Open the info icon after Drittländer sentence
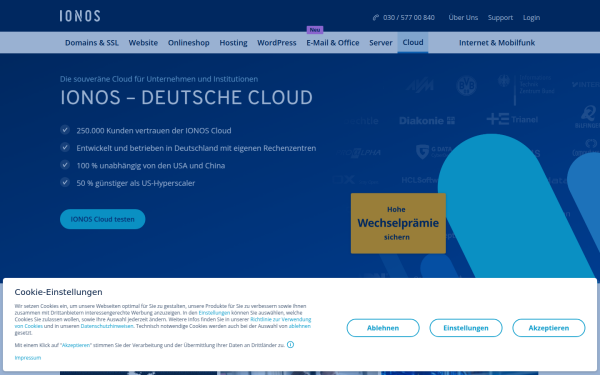The width and height of the screenshot is (600, 375). coord(290,345)
